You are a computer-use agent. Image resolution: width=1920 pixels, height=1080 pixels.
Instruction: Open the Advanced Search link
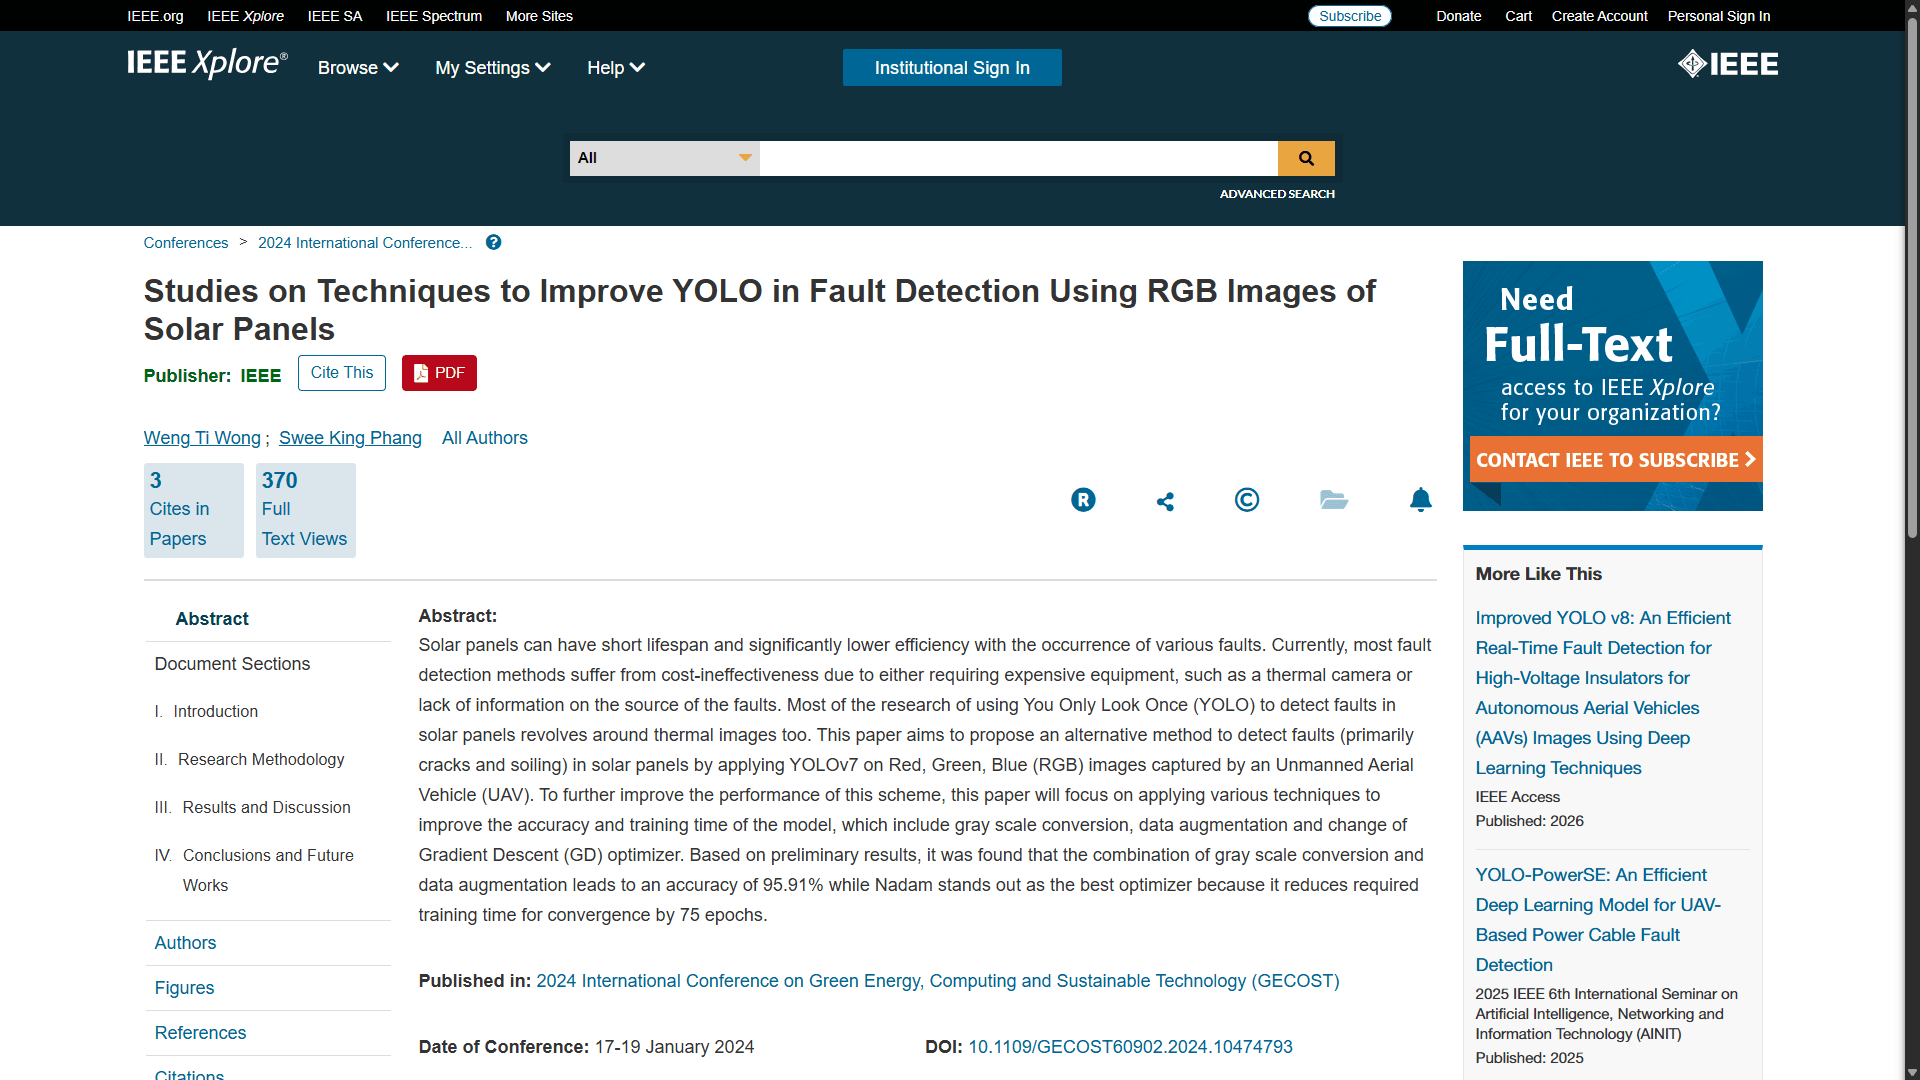[1277, 194]
